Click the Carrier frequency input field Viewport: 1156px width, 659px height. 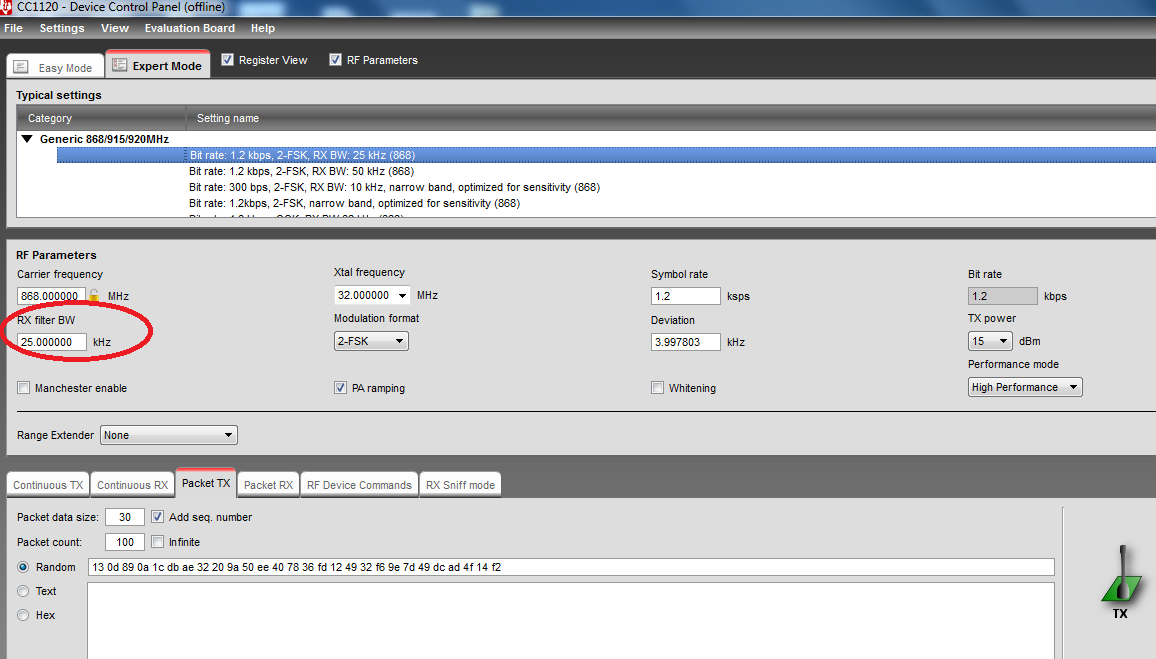point(52,296)
